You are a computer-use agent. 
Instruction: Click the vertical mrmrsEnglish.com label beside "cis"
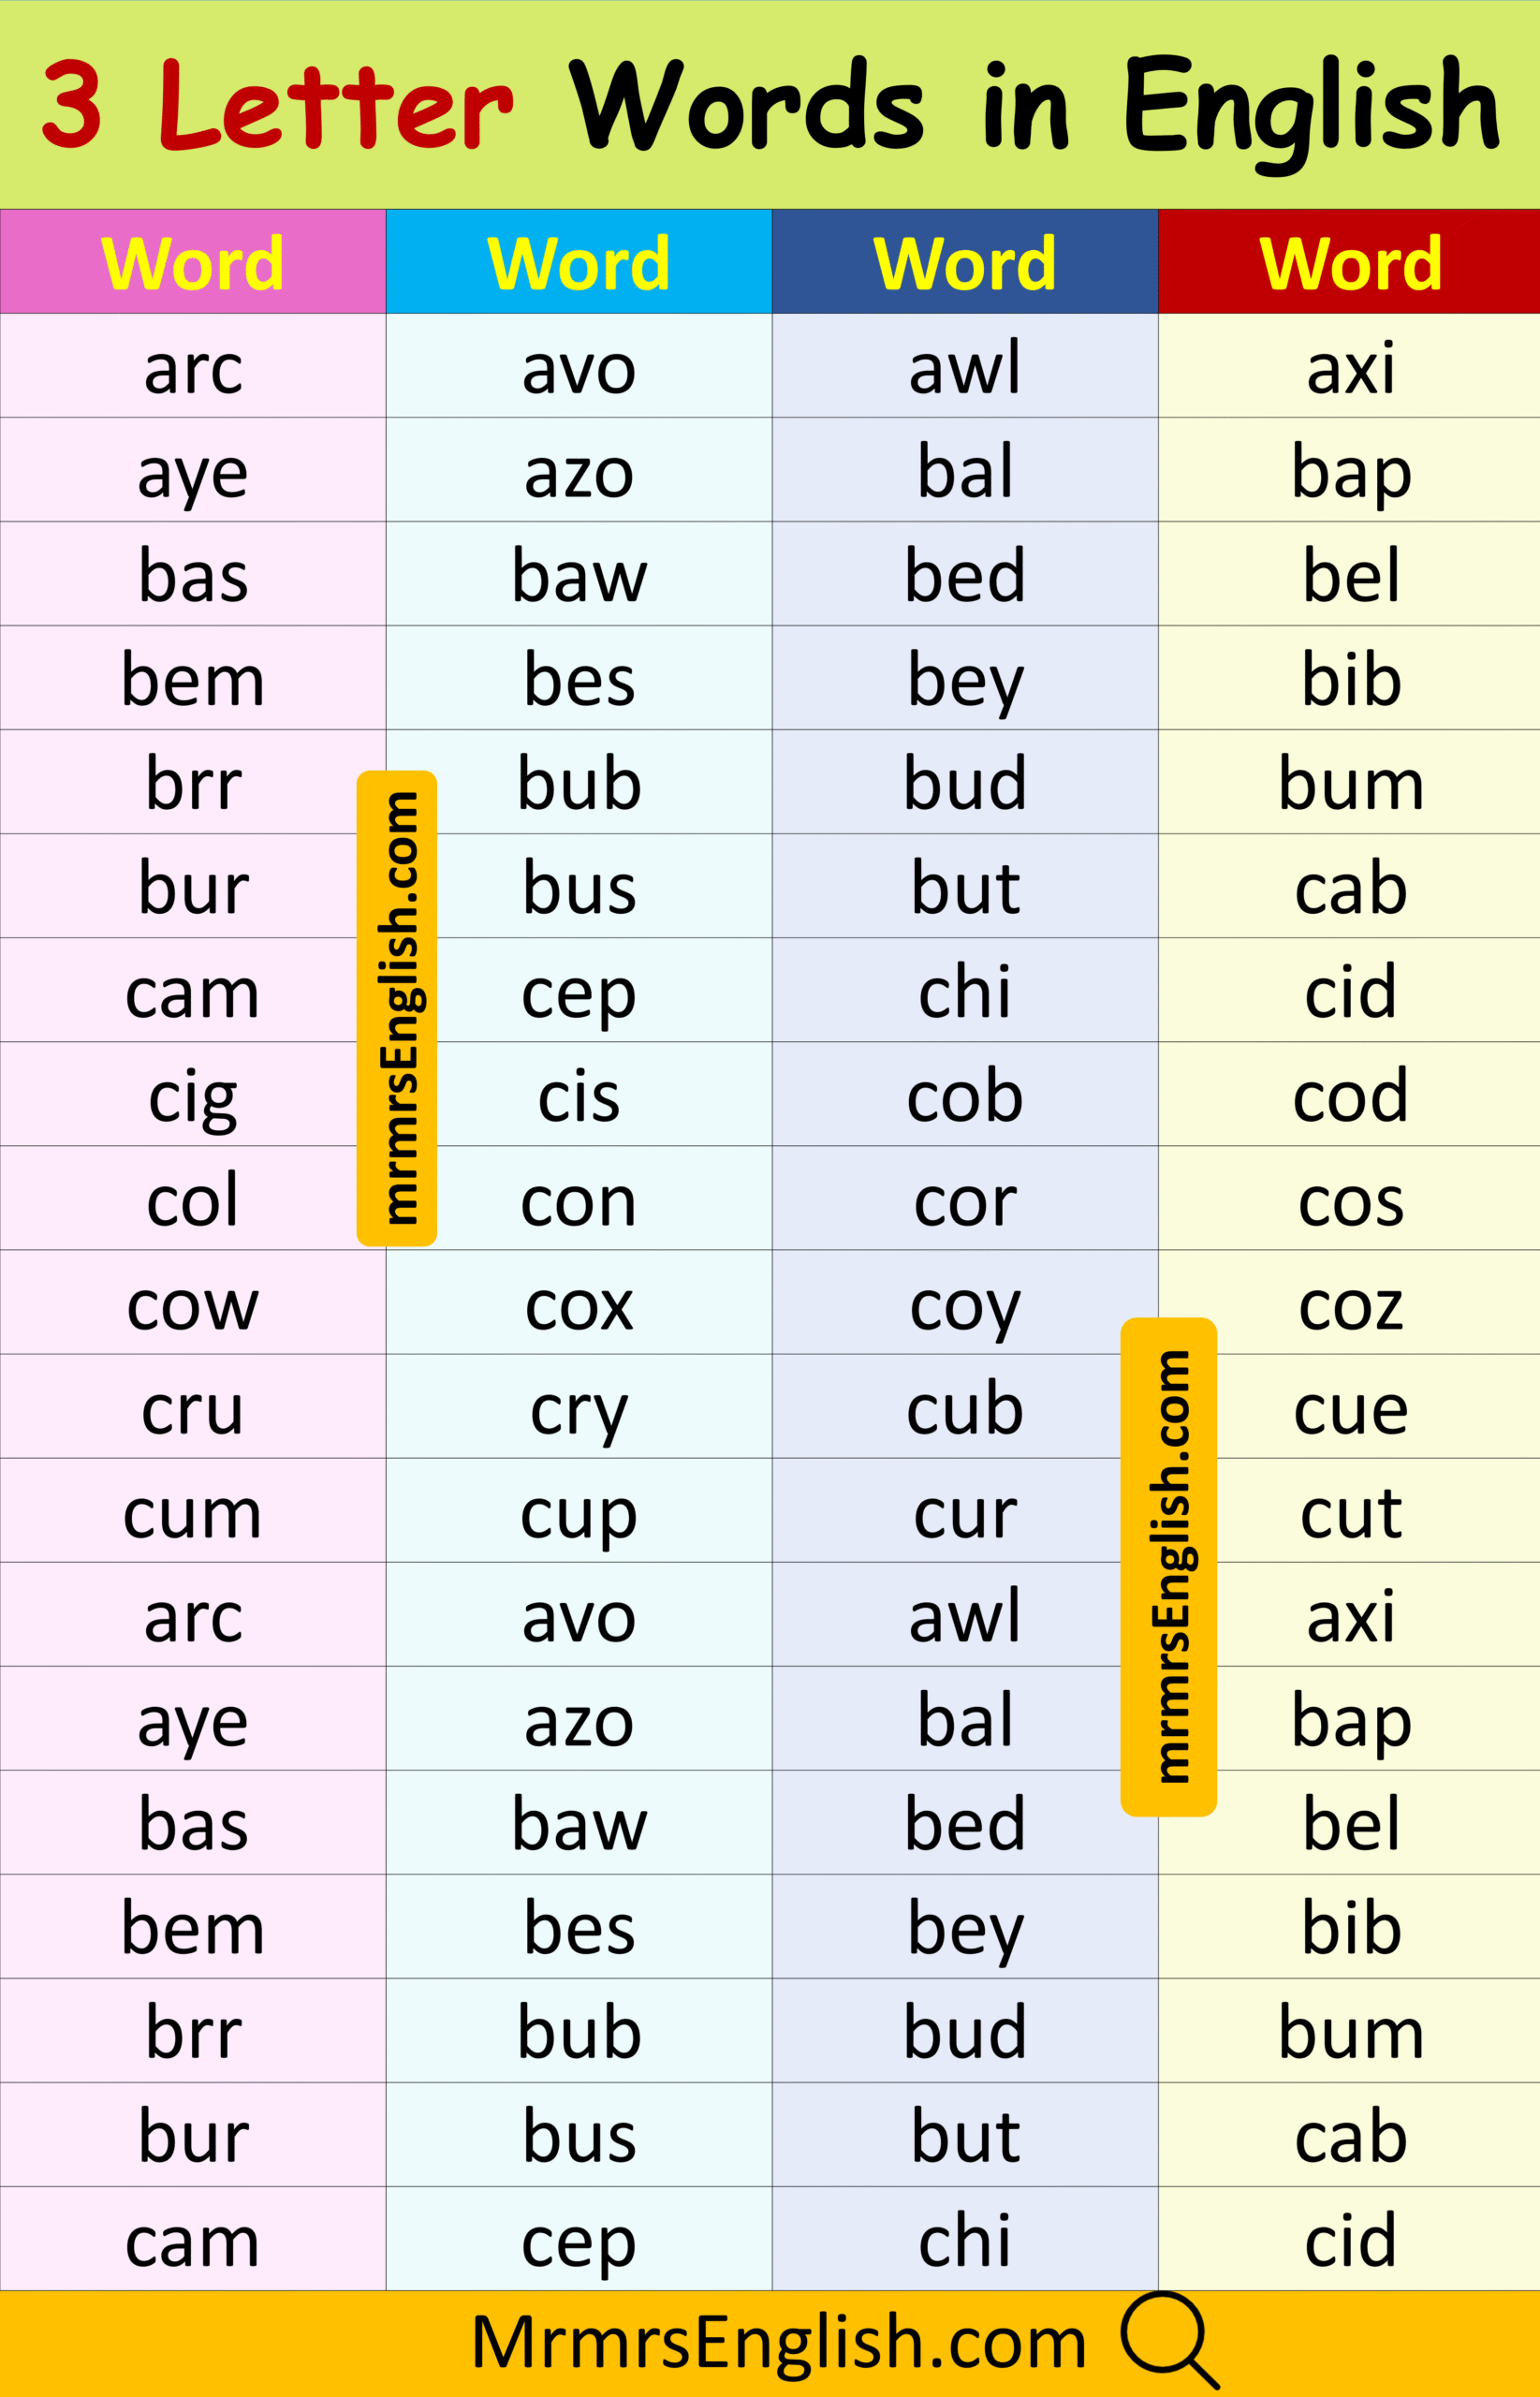[x=397, y=1008]
